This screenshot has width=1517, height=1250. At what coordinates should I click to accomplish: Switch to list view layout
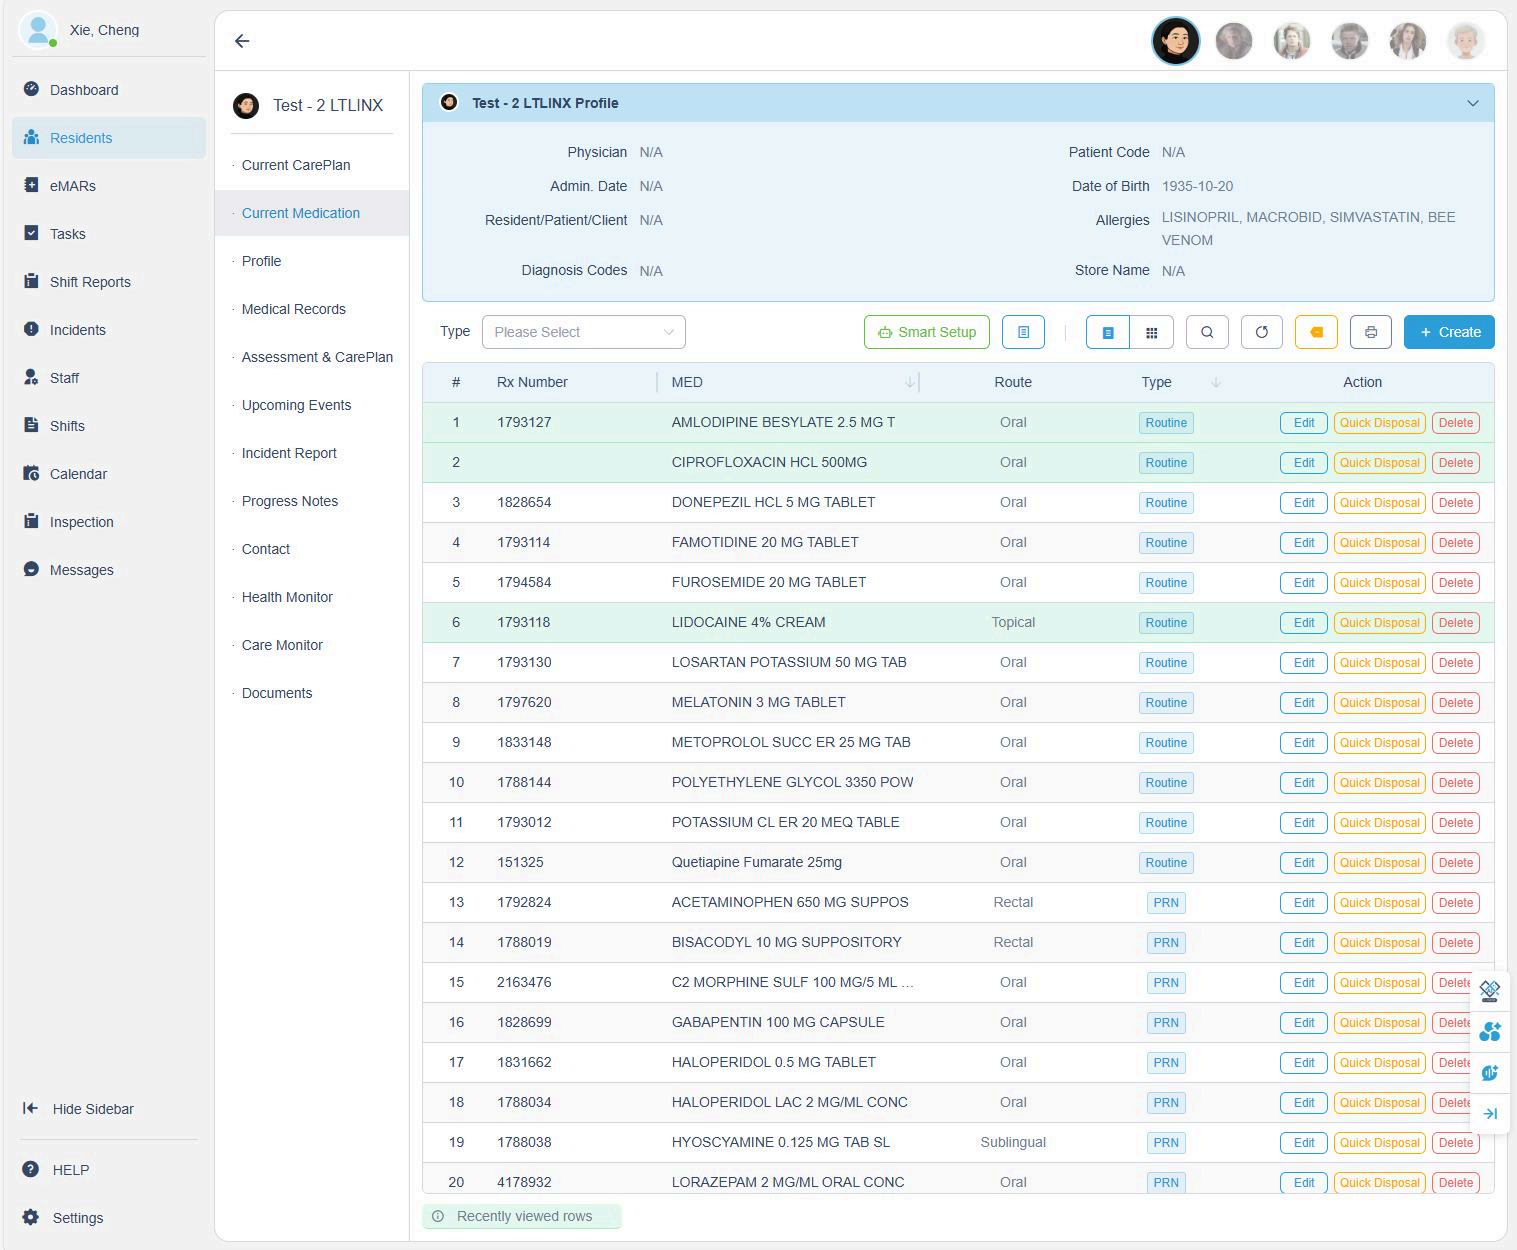pos(1108,332)
